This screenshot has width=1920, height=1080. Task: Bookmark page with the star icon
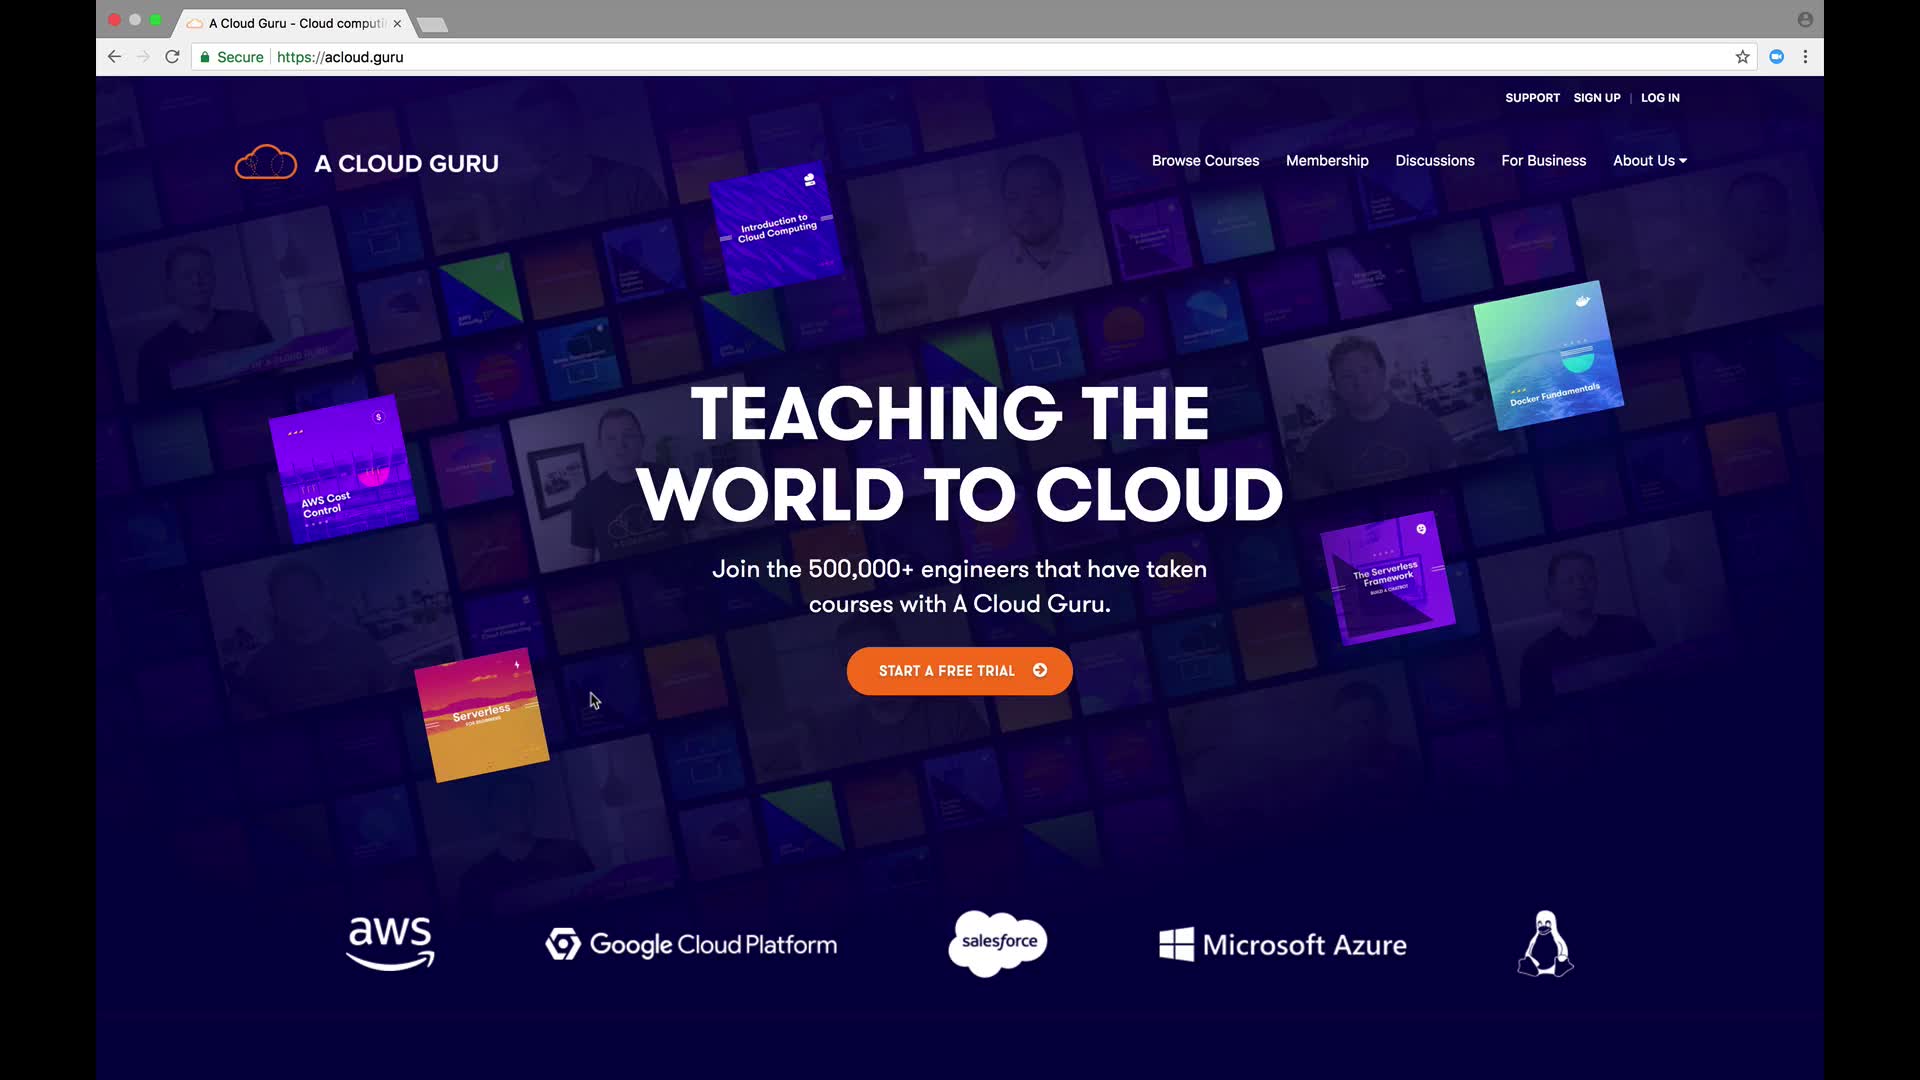pos(1742,57)
